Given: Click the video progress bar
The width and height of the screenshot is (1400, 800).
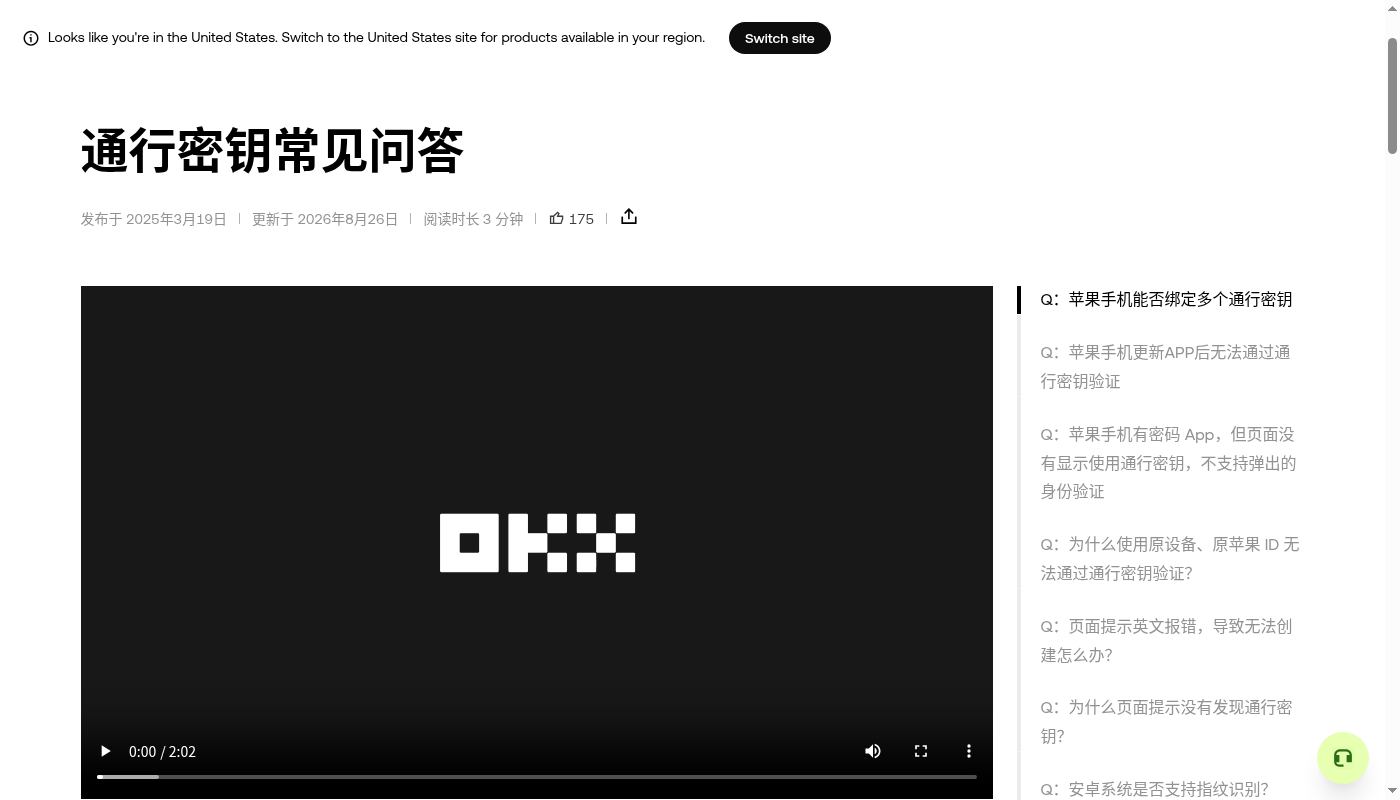Looking at the screenshot, I should tap(537, 777).
